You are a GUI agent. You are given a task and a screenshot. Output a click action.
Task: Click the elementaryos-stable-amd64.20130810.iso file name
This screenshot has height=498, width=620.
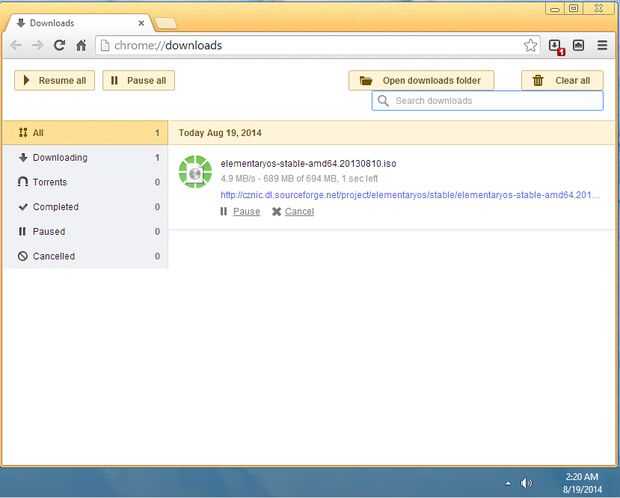click(x=308, y=163)
